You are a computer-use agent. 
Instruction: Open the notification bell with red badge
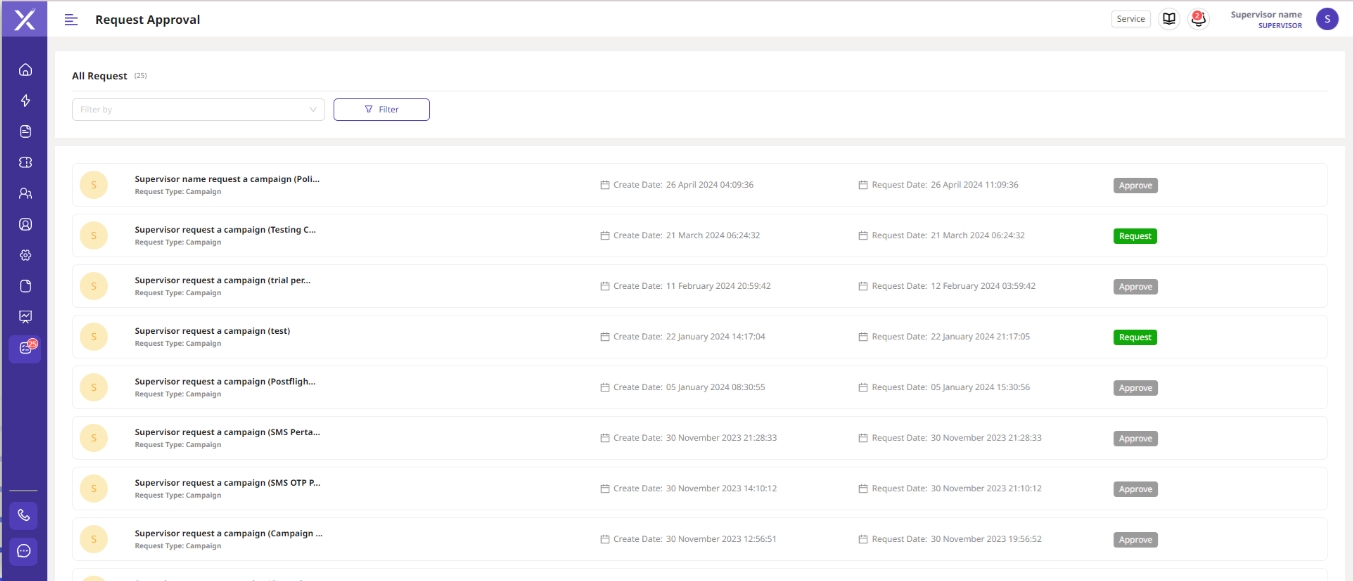(x=1198, y=19)
